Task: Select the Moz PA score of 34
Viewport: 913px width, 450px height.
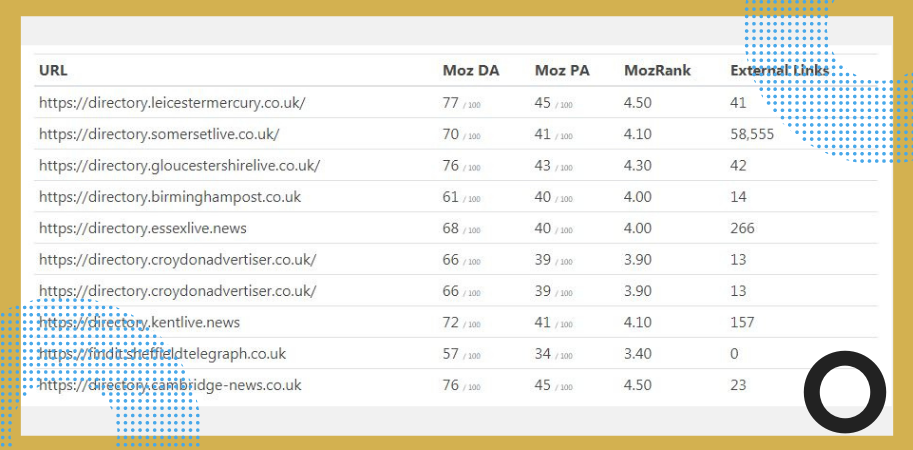Action: 543,354
